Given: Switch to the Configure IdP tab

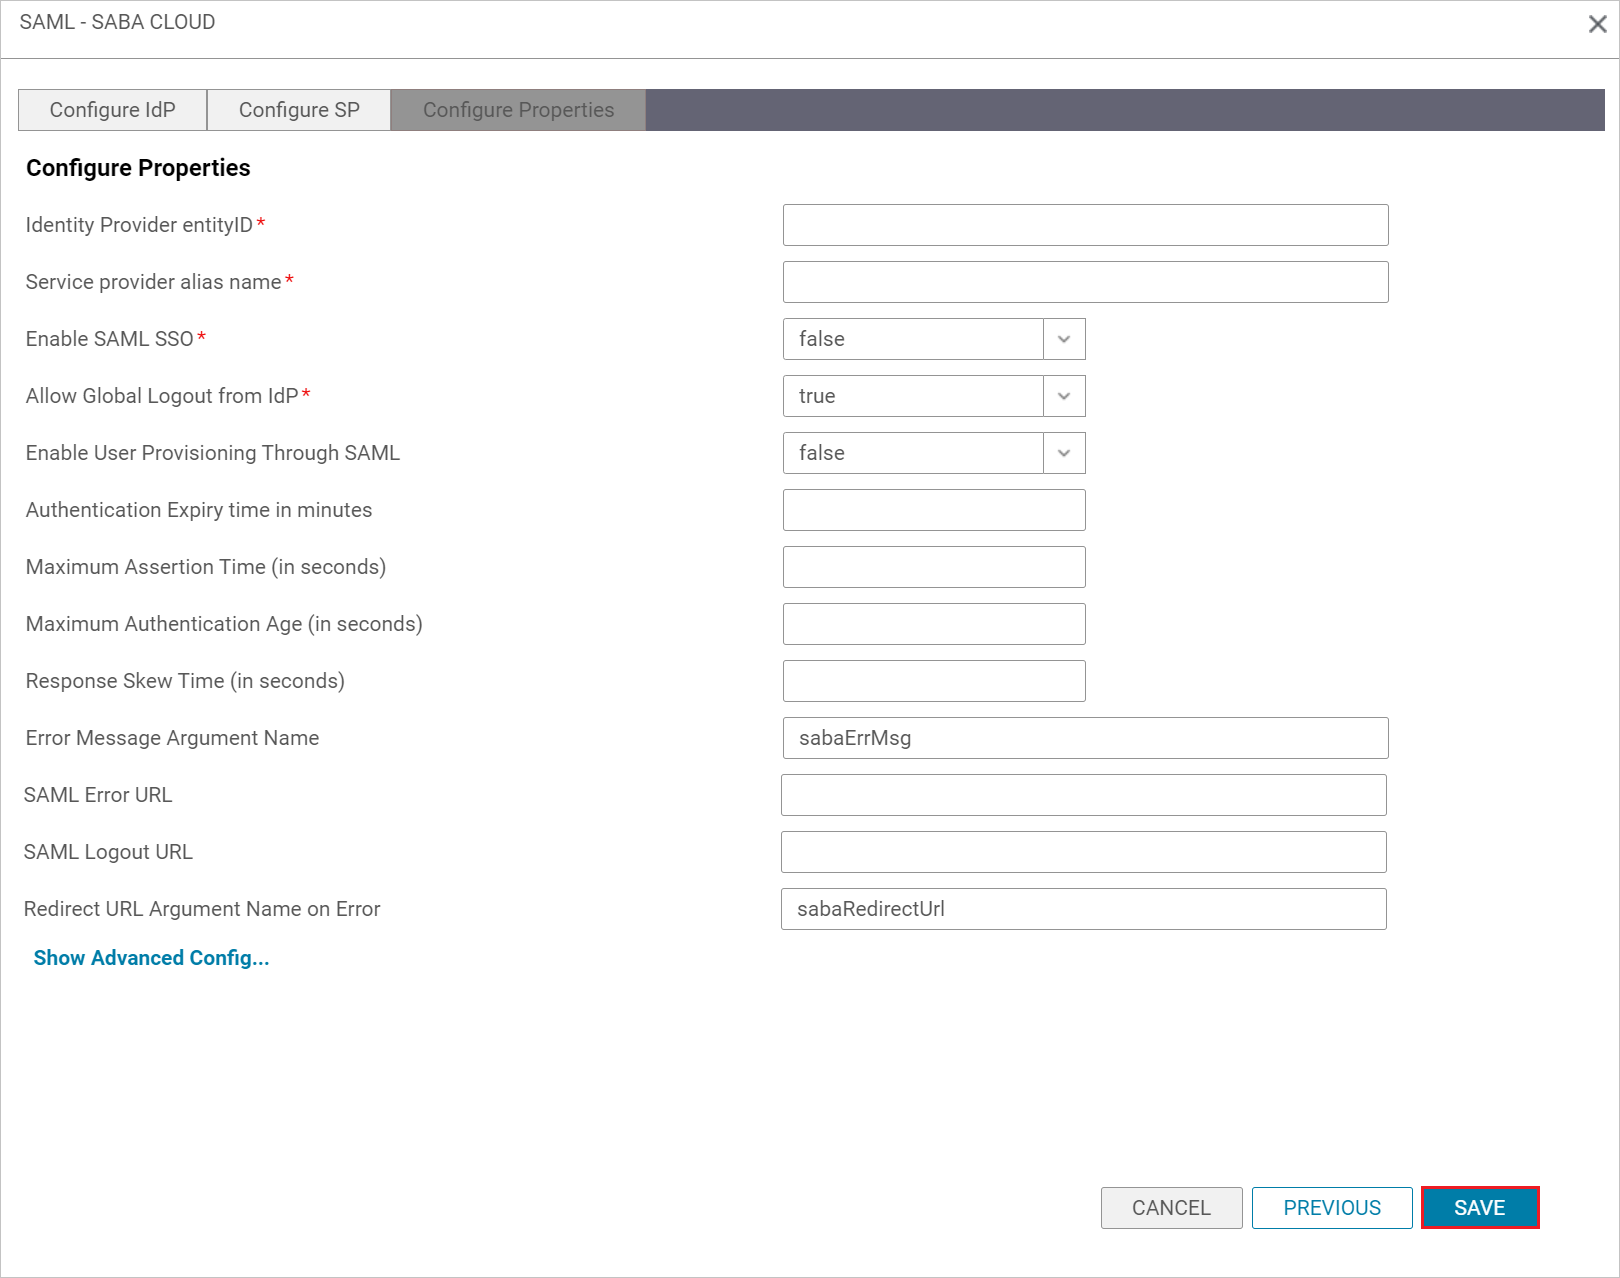Looking at the screenshot, I should pos(111,110).
